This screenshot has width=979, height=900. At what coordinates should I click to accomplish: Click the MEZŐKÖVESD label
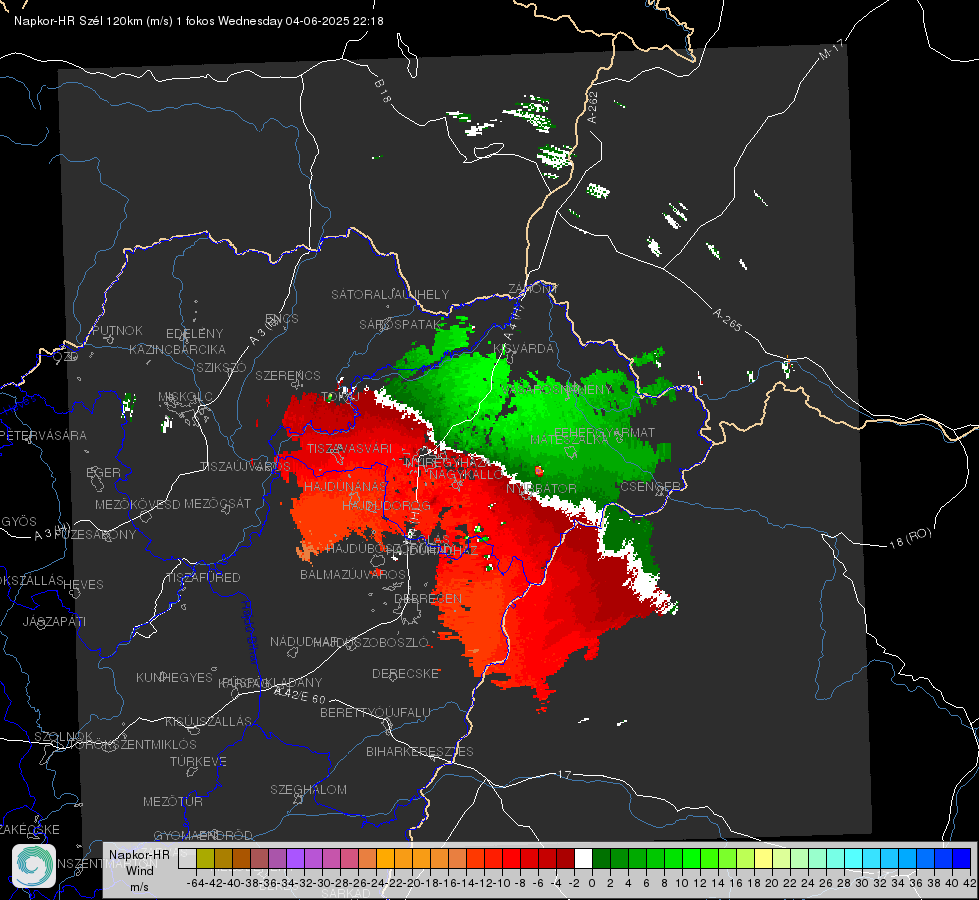[137, 504]
